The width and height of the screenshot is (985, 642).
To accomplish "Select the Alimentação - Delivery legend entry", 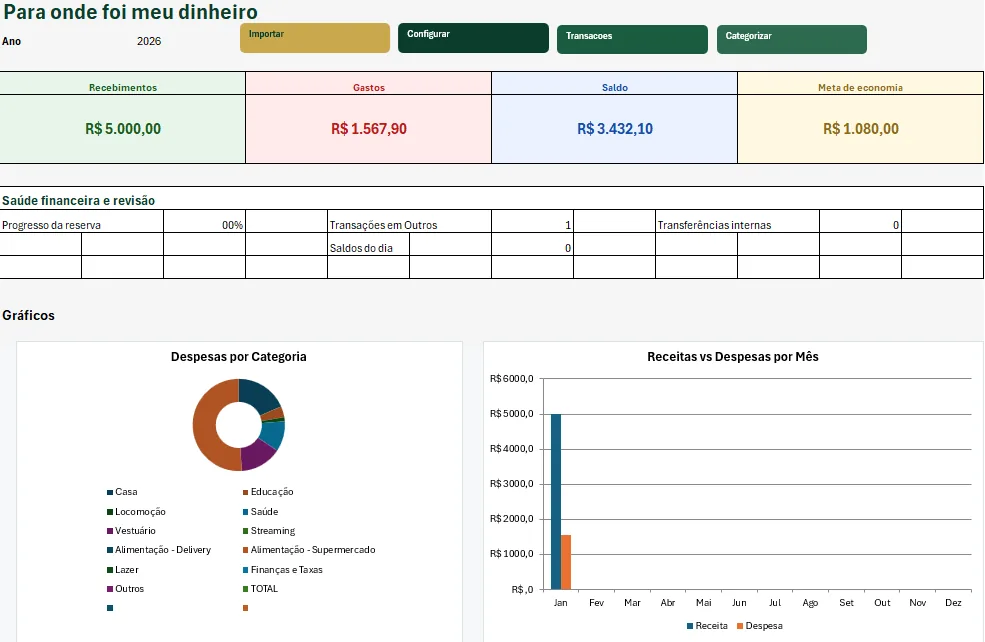I will [x=159, y=550].
